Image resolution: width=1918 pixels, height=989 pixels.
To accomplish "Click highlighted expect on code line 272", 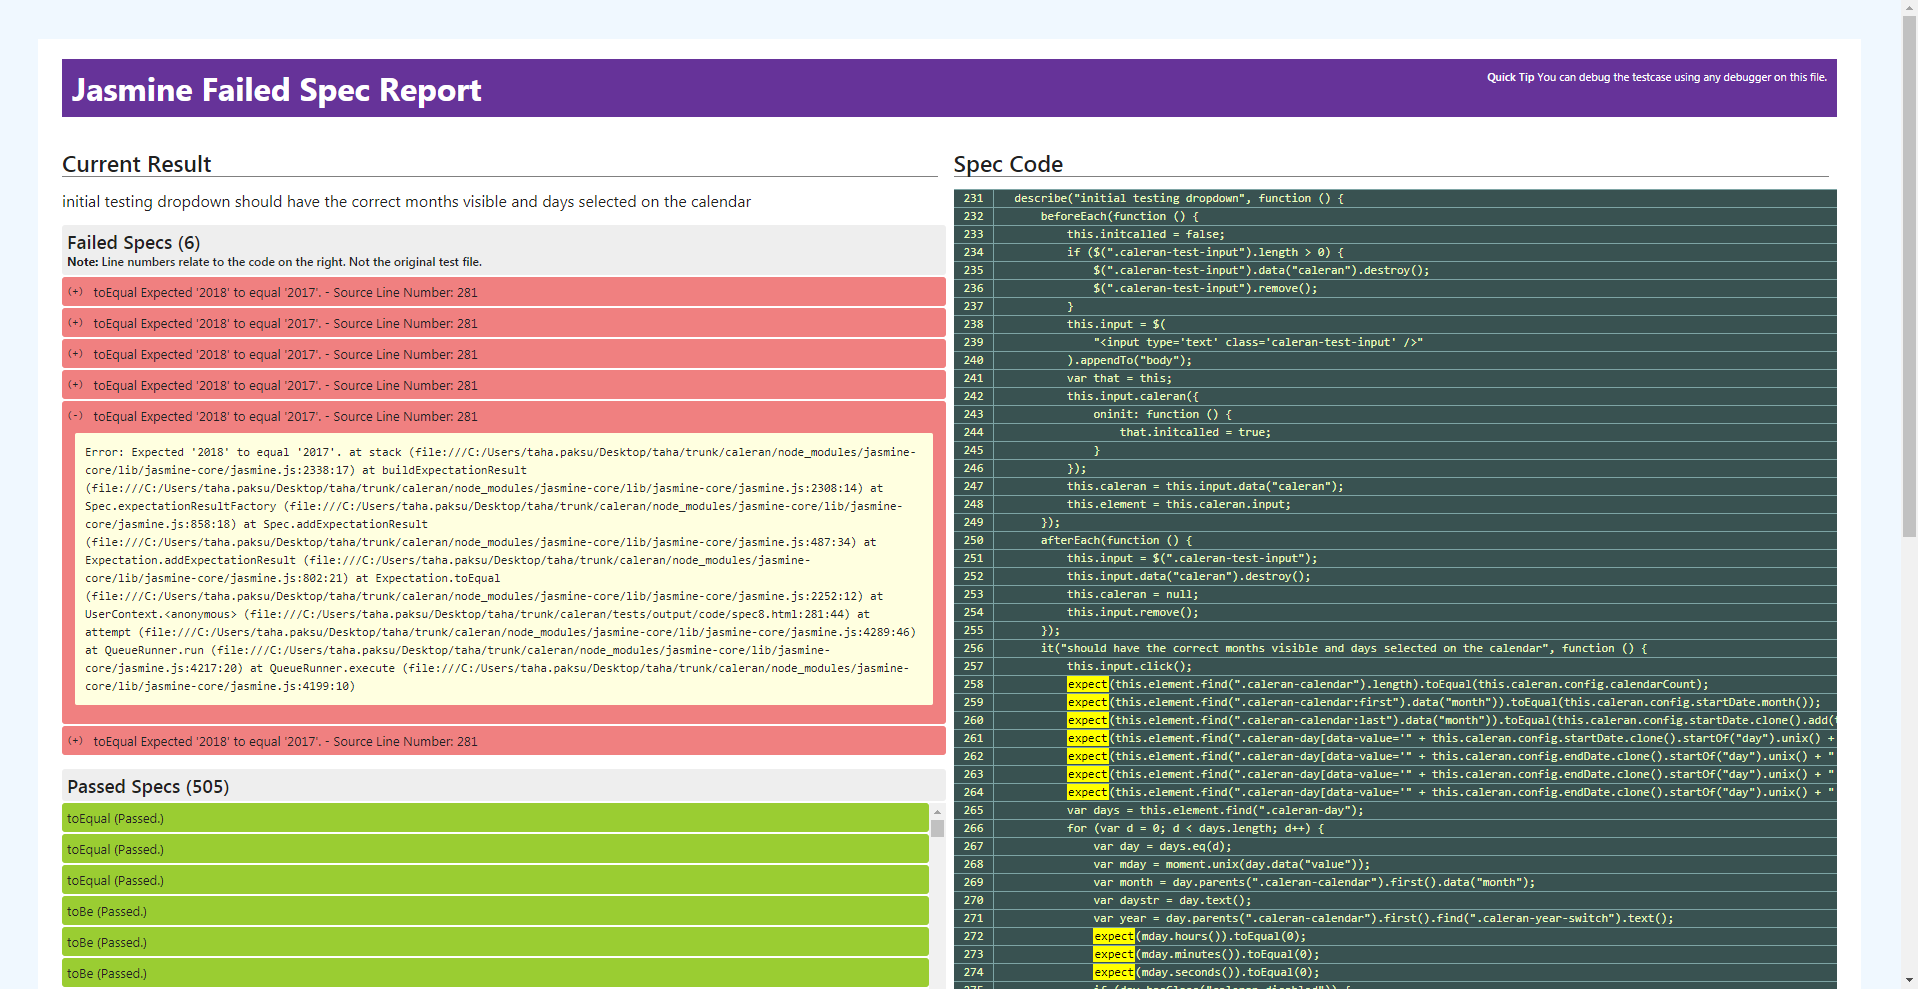I will [1113, 936].
